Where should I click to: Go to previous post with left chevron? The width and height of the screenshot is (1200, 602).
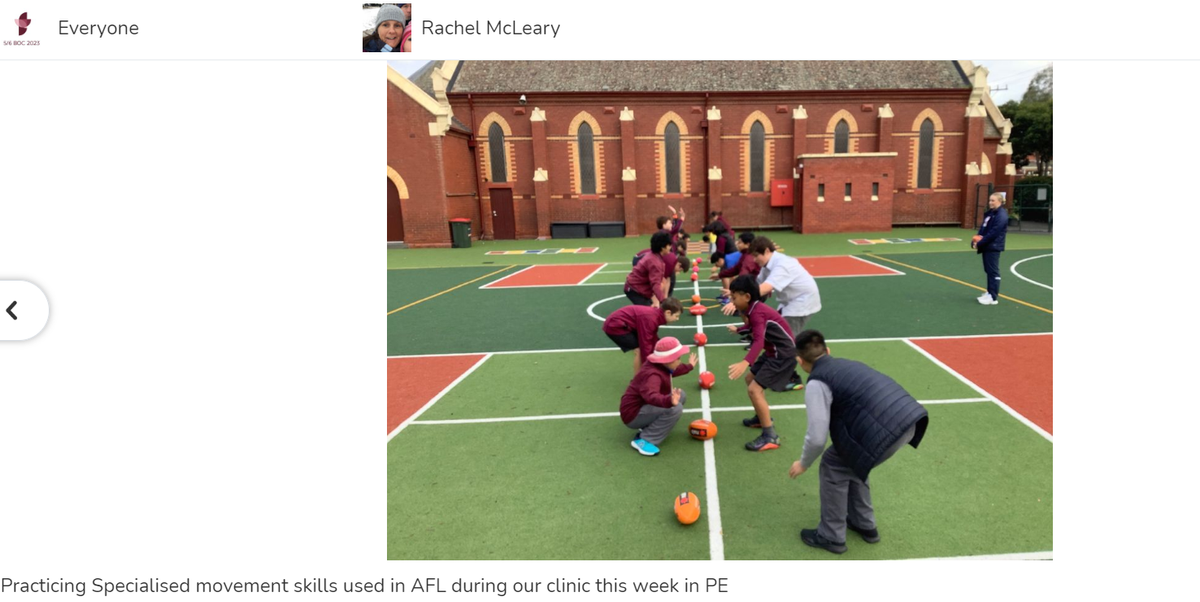pos(13,311)
